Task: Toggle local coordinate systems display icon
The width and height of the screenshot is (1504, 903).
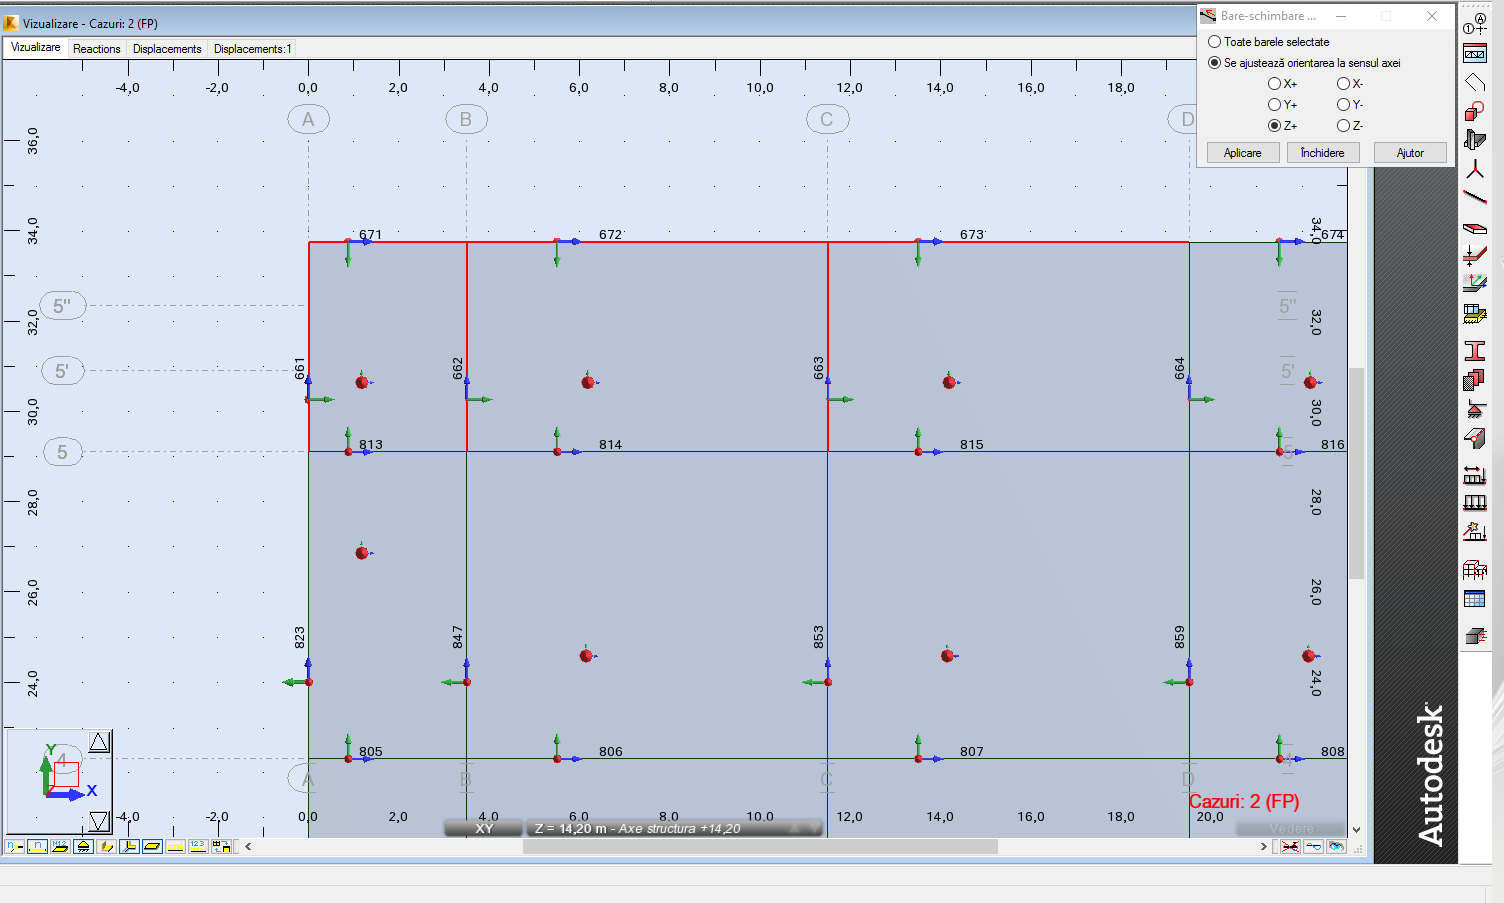Action: [x=129, y=846]
